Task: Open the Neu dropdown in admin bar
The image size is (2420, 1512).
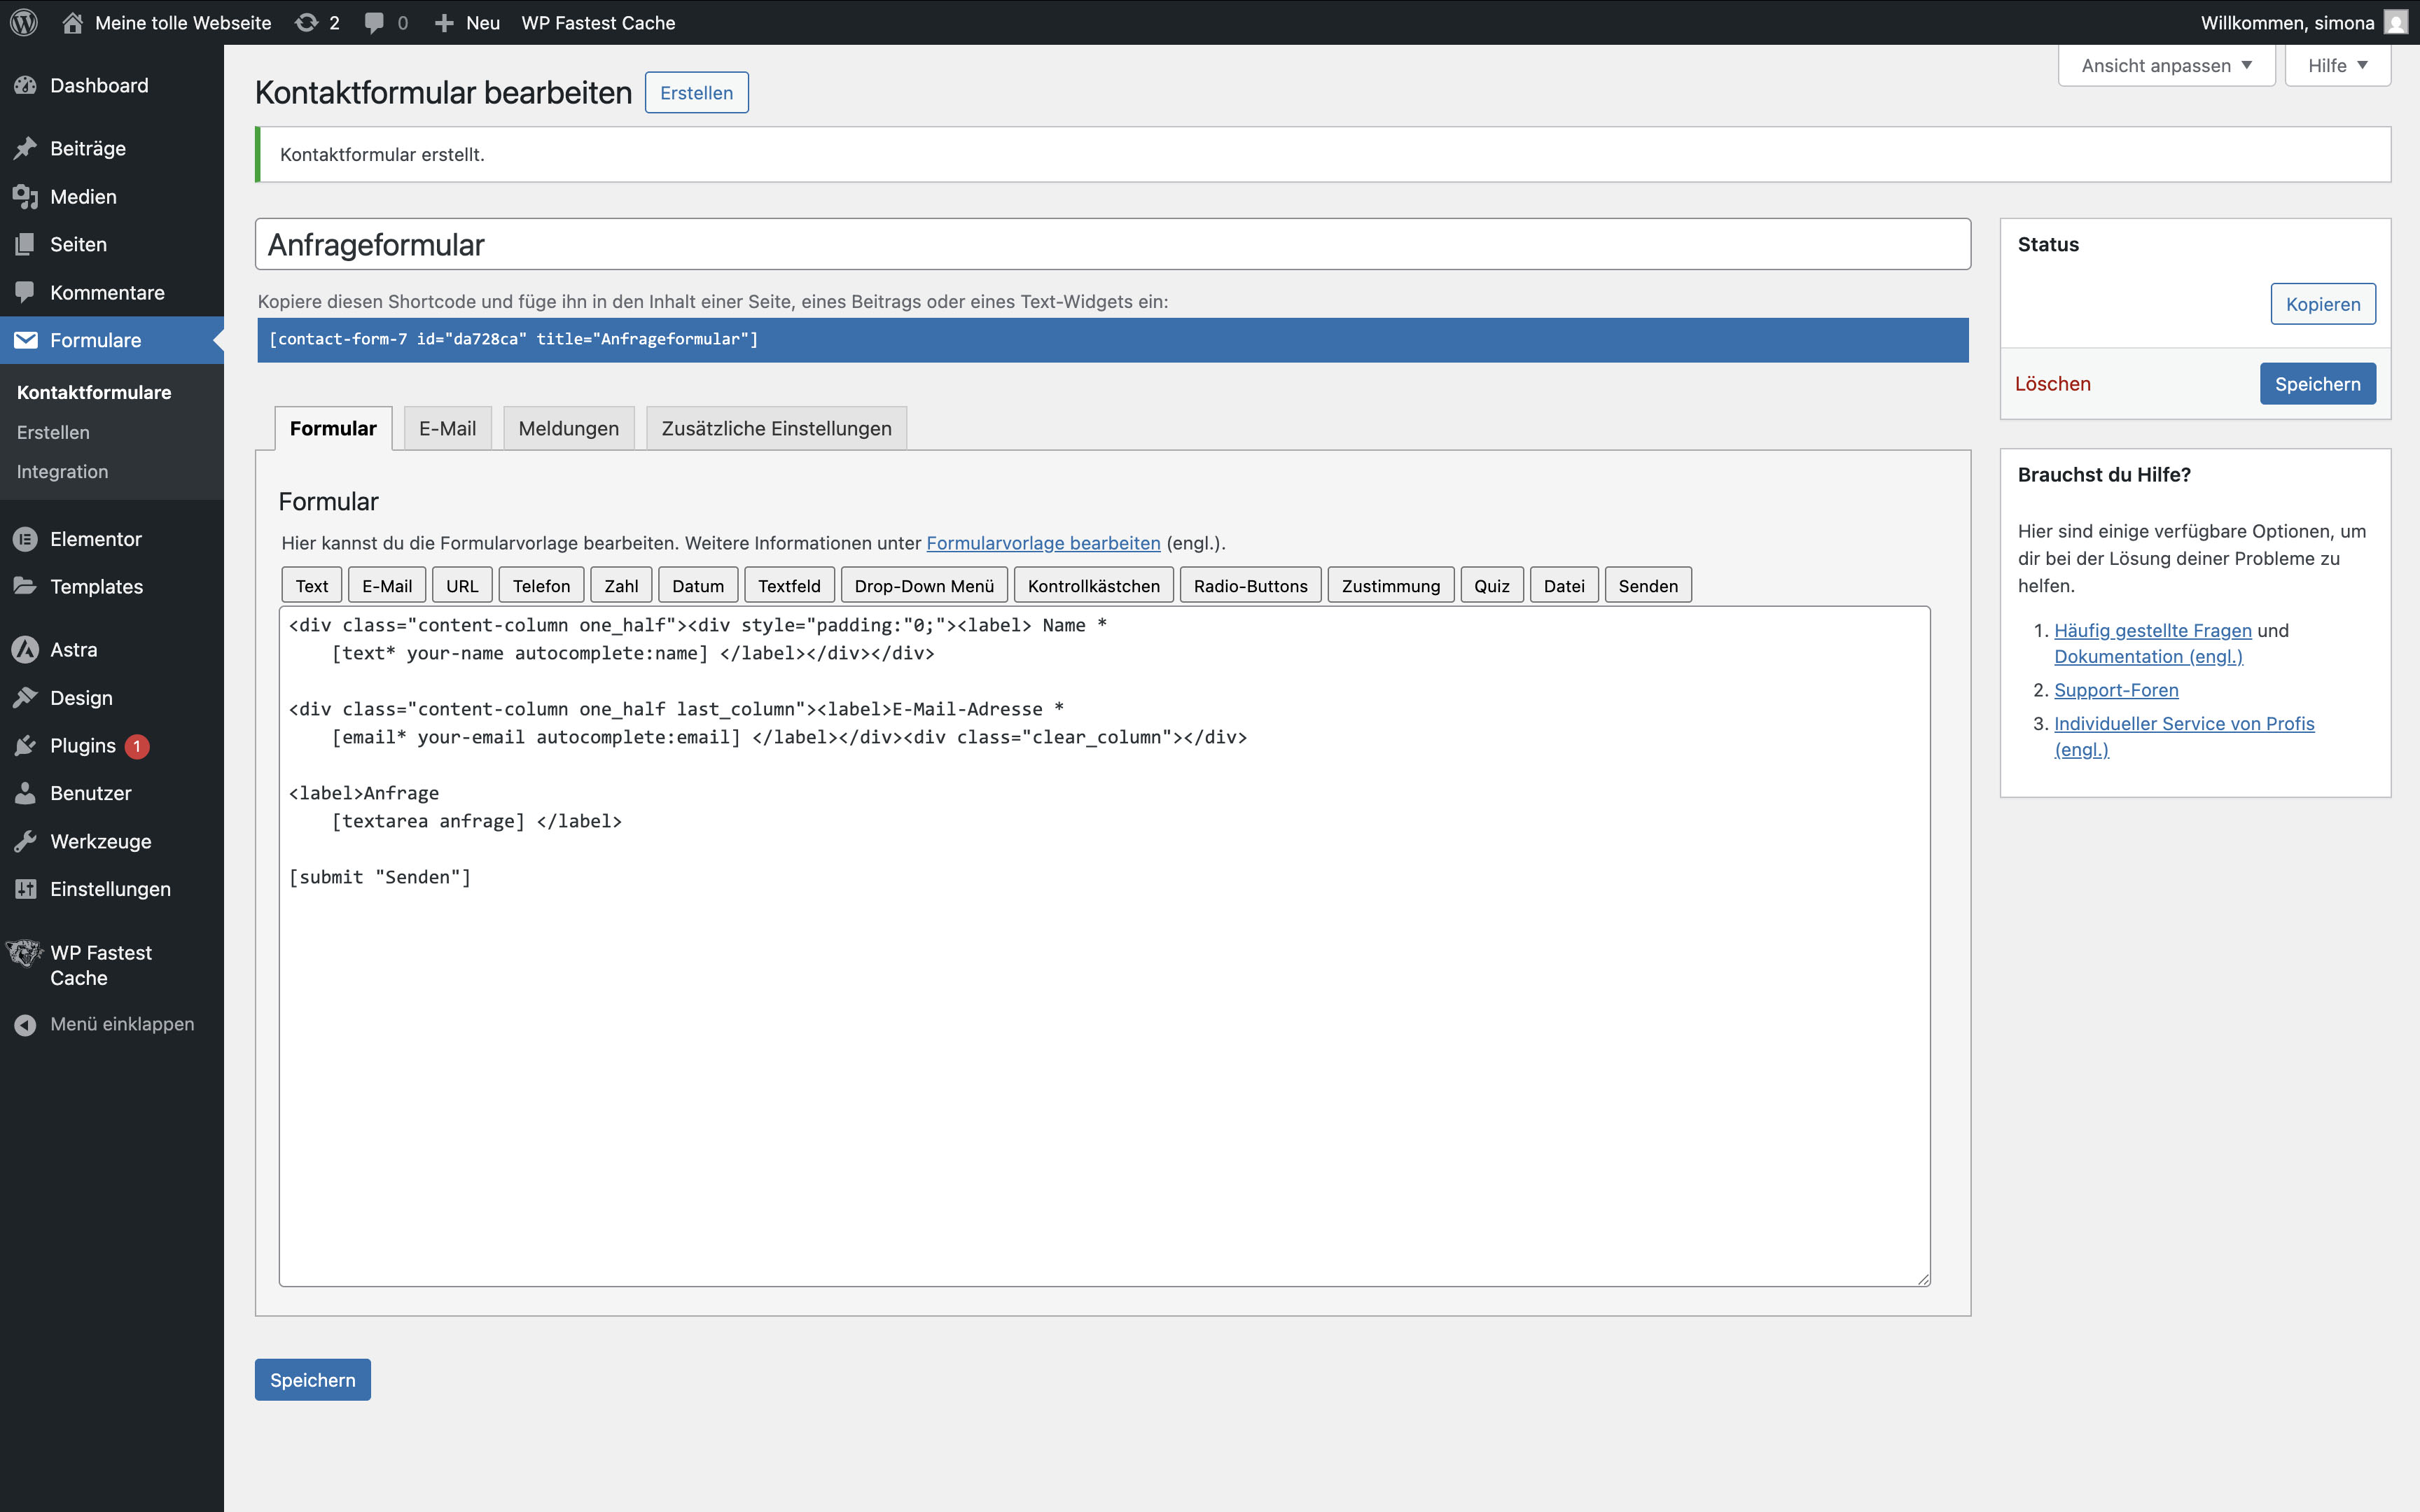Action: (467, 22)
